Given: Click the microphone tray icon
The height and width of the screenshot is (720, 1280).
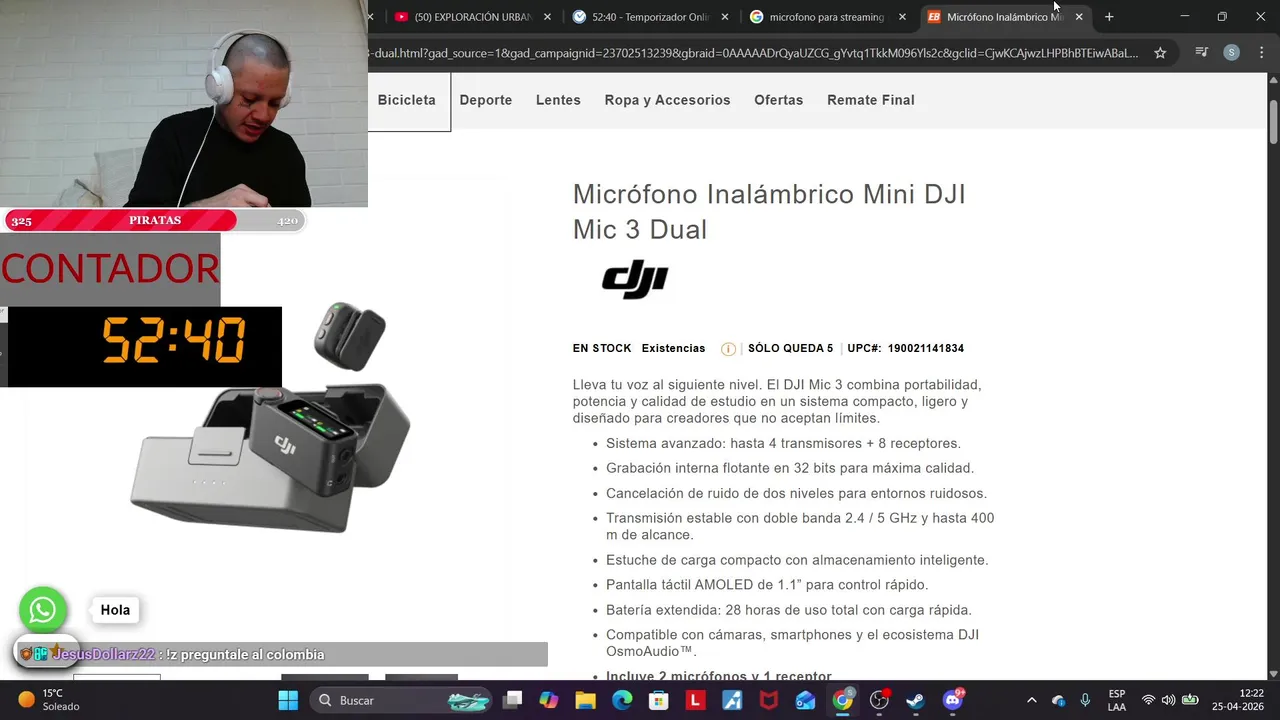Looking at the screenshot, I should point(1085,700).
